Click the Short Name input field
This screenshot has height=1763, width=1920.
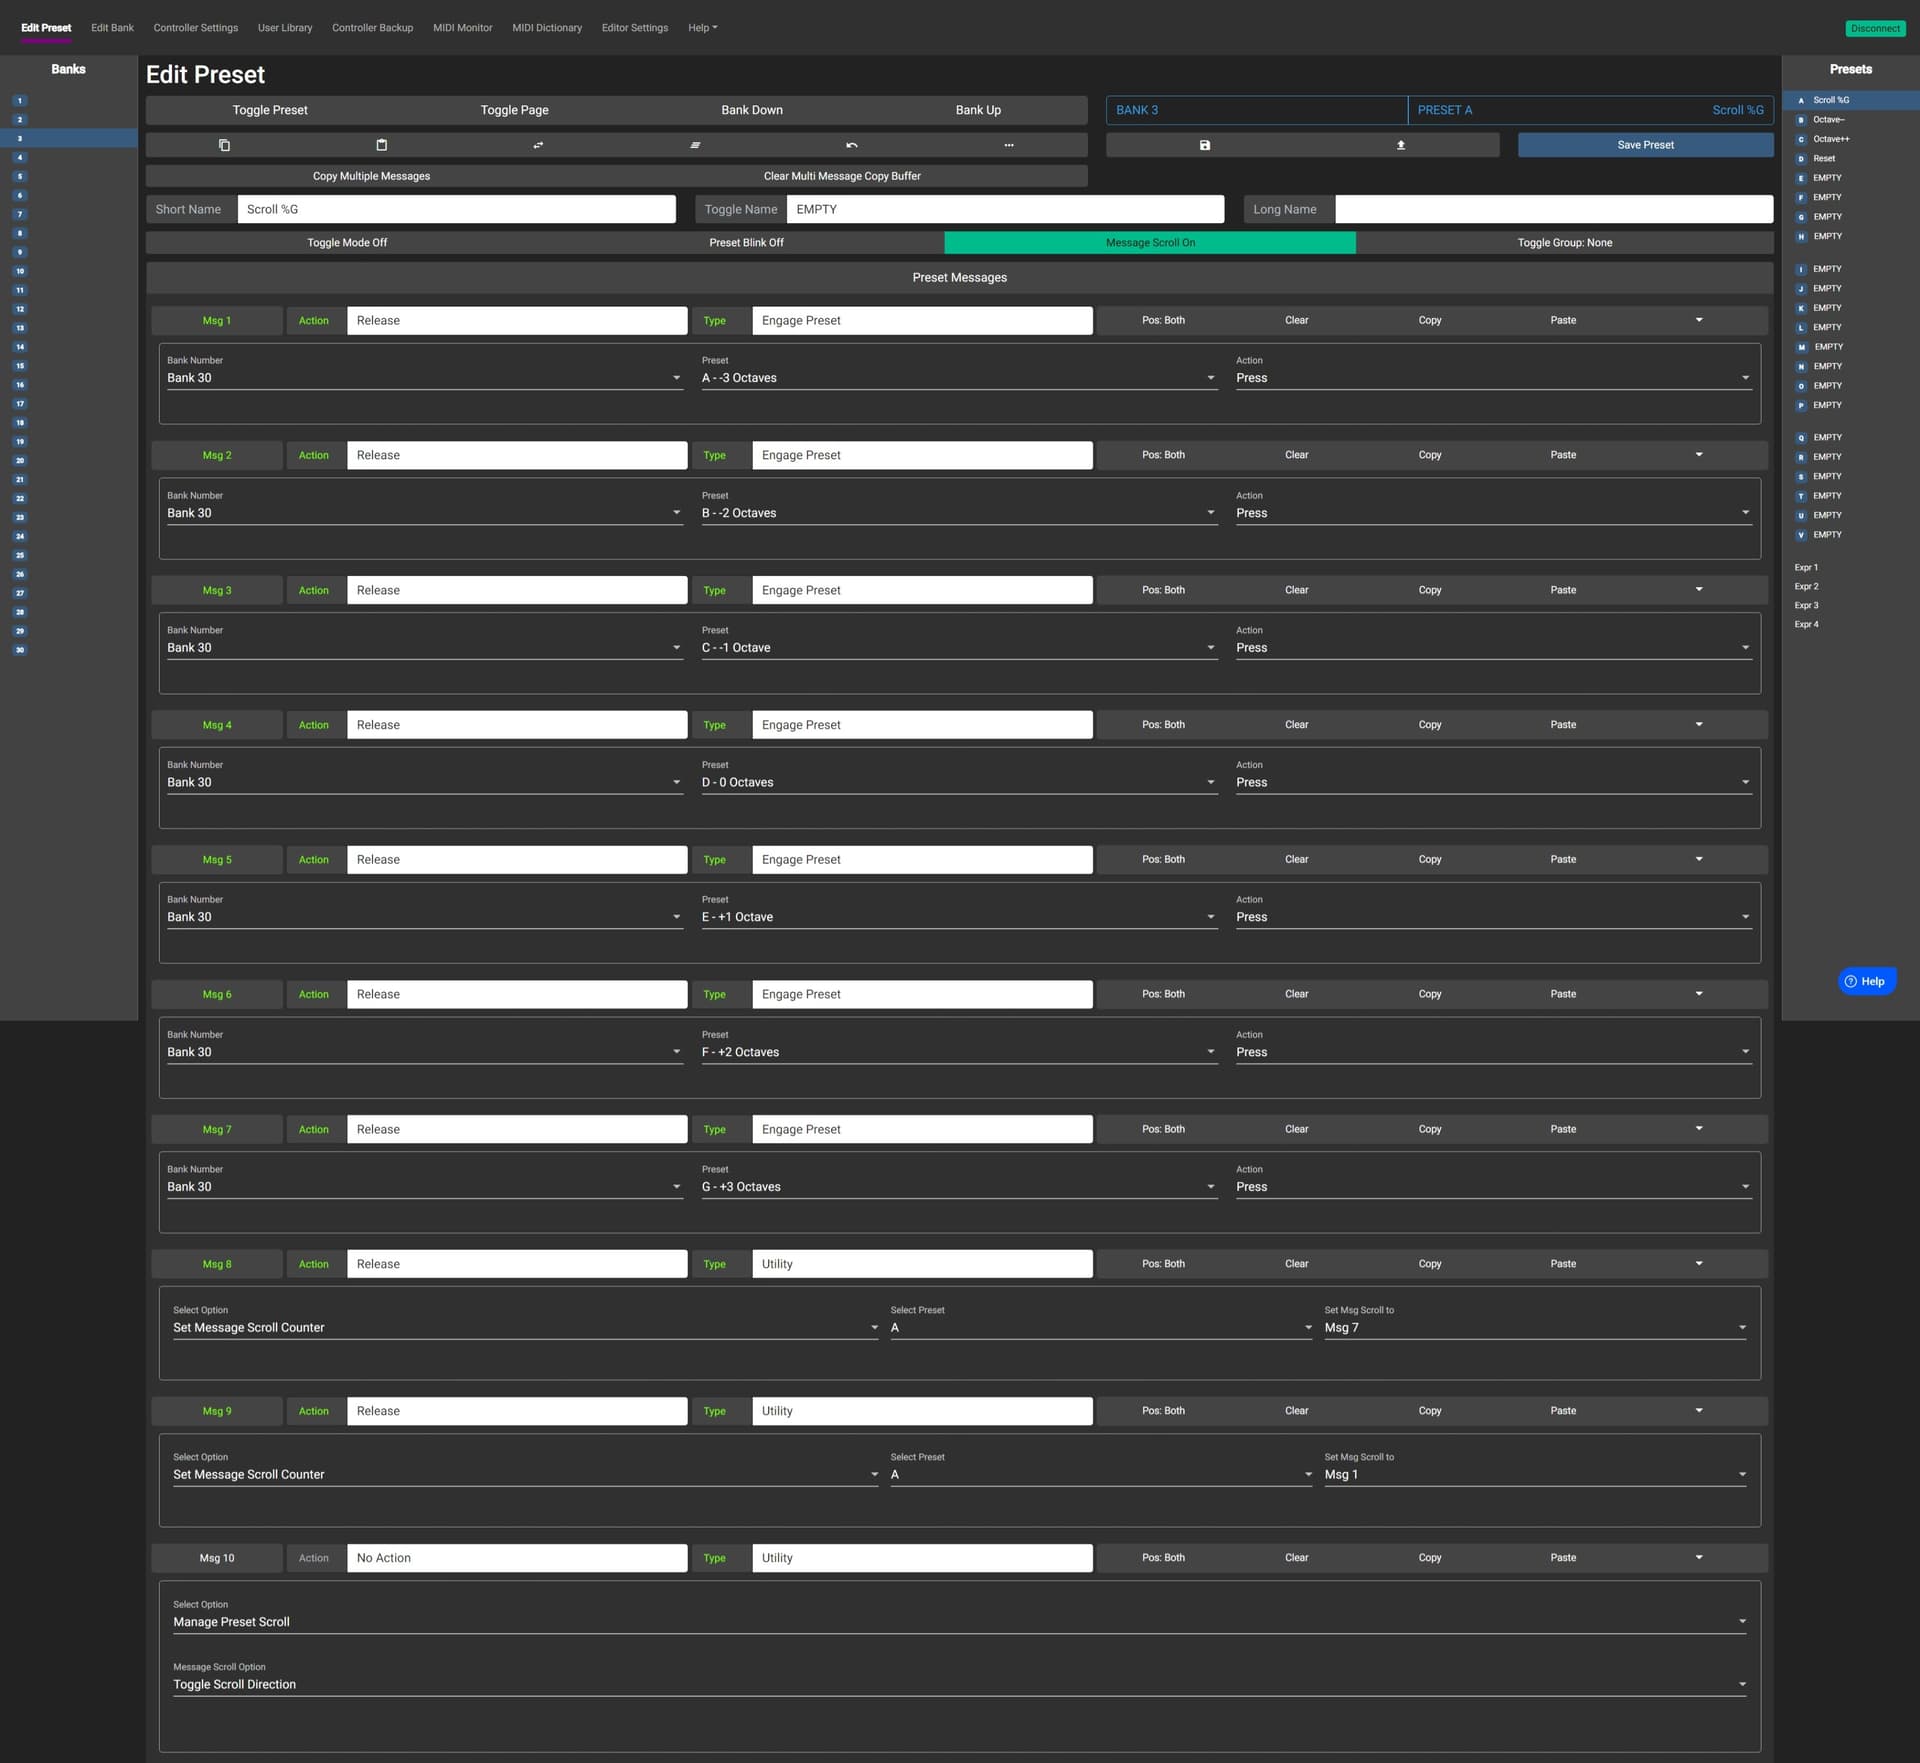point(456,209)
